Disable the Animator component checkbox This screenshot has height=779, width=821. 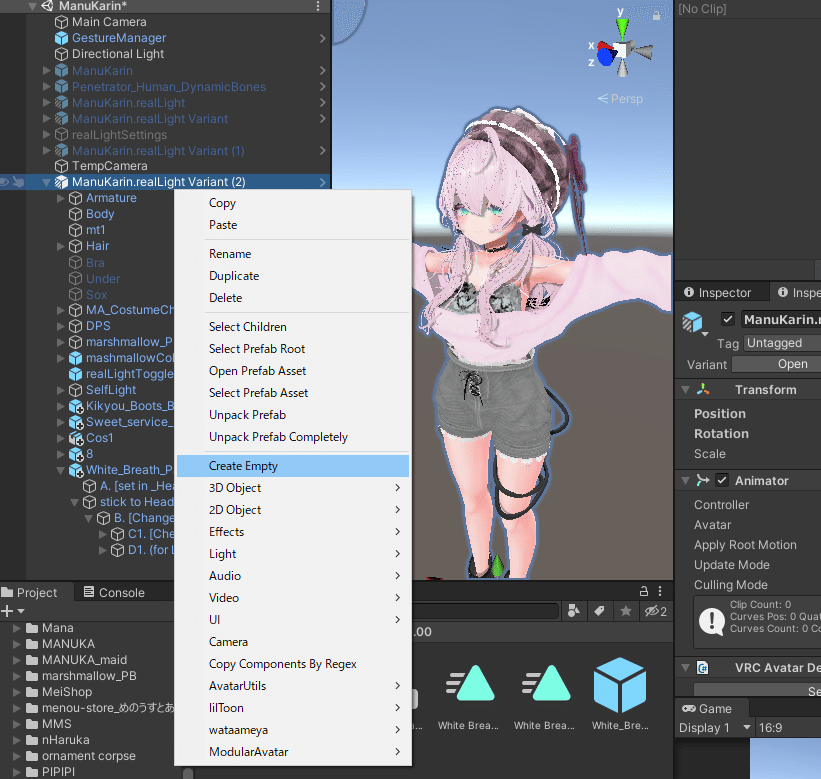click(722, 480)
